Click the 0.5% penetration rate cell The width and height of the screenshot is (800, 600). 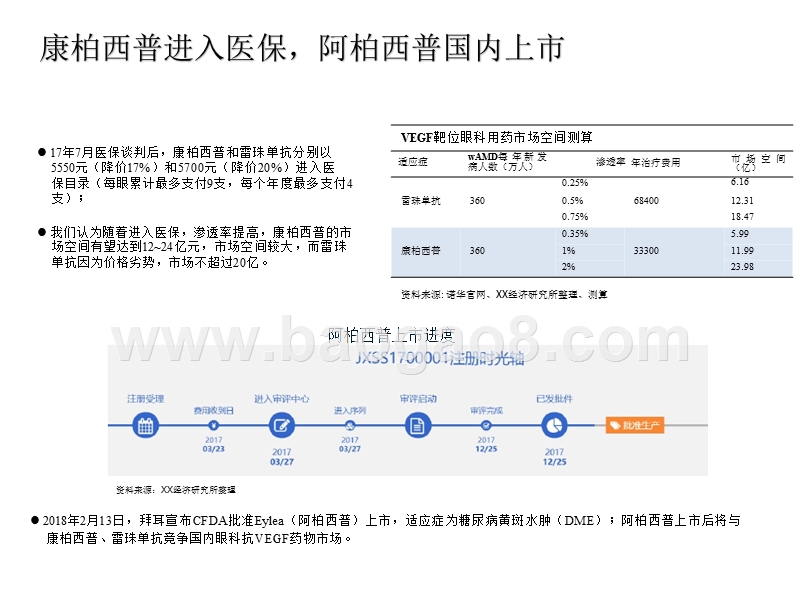pyautogui.click(x=572, y=201)
